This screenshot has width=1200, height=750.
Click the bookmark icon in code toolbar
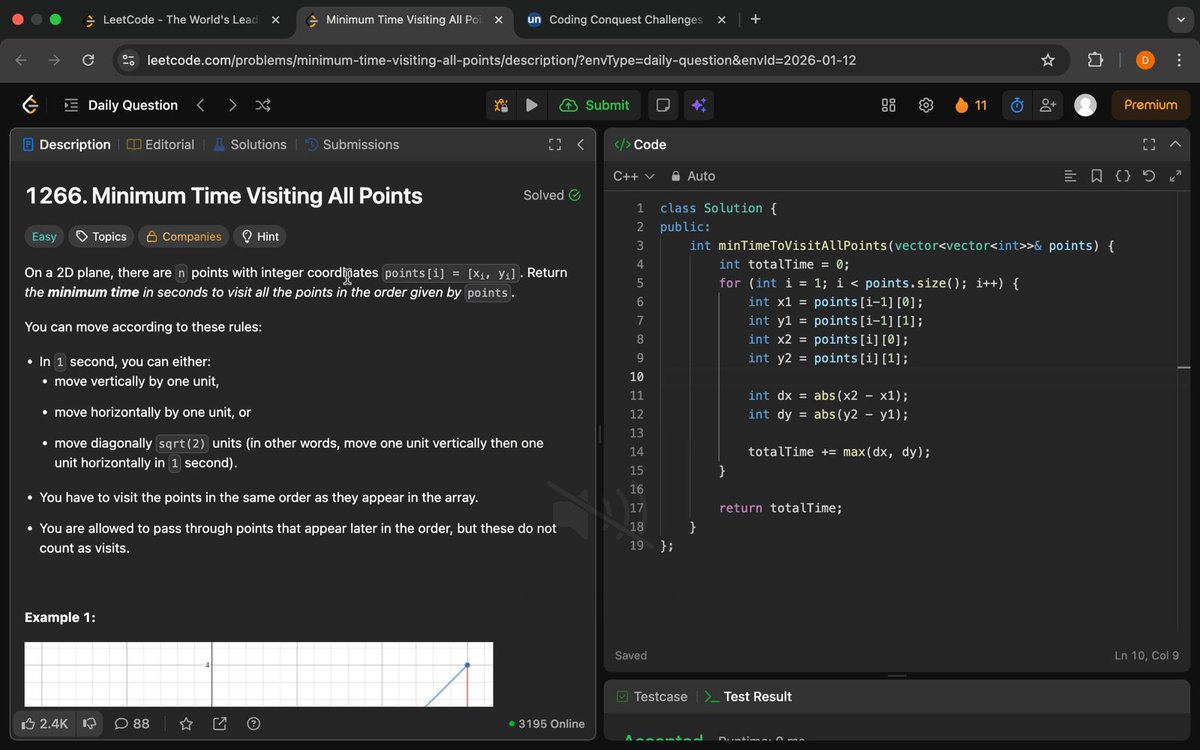tap(1096, 176)
